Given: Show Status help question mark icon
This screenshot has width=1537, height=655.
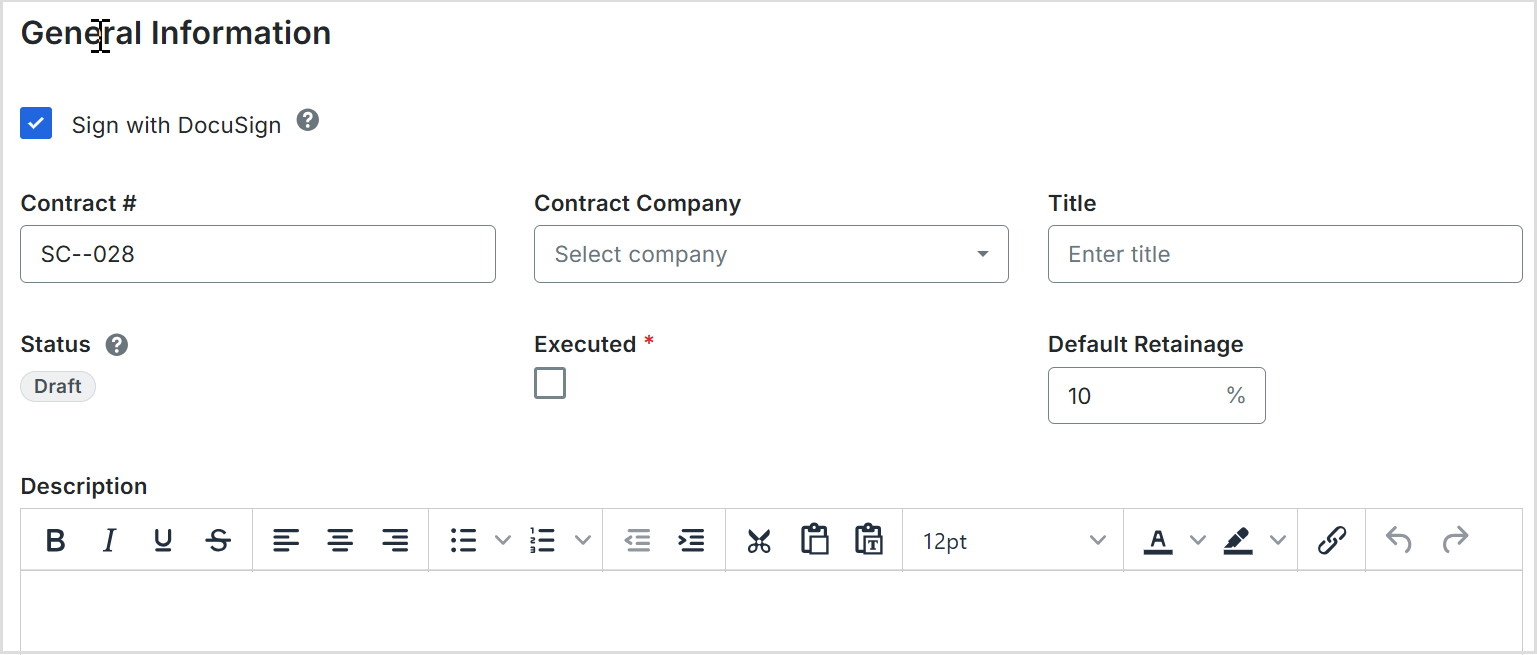Looking at the screenshot, I should pyautogui.click(x=117, y=345).
